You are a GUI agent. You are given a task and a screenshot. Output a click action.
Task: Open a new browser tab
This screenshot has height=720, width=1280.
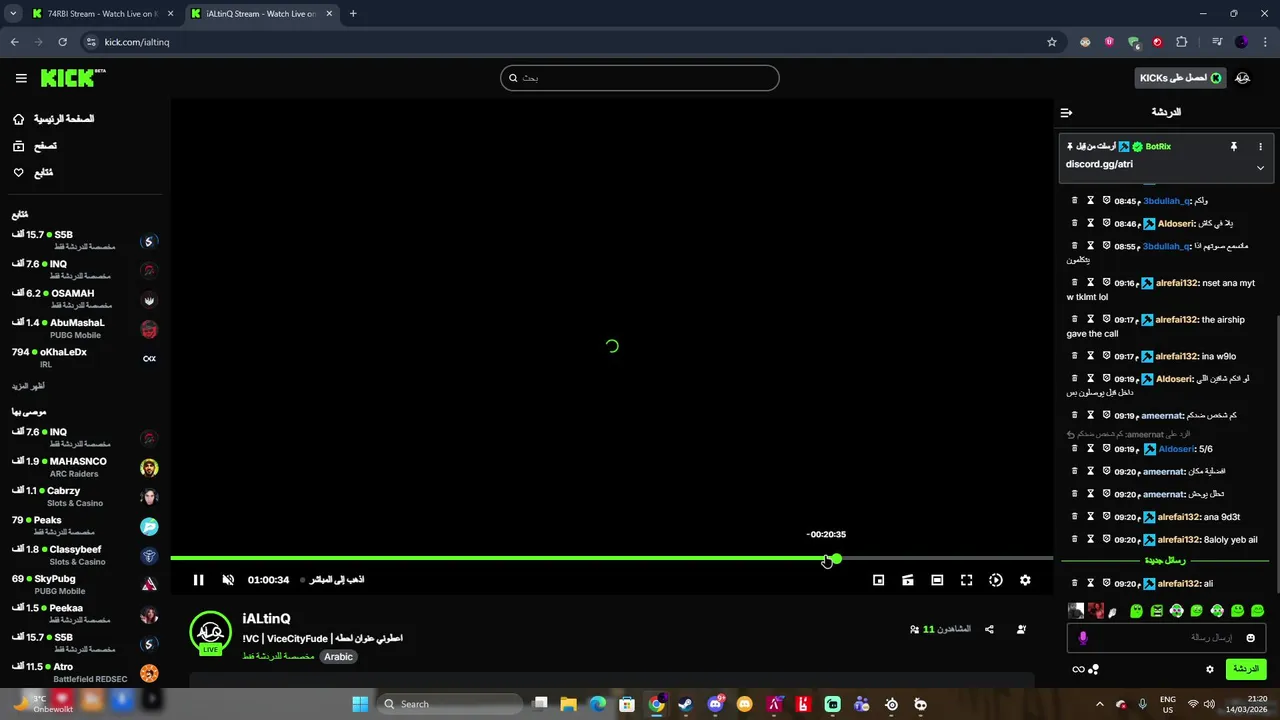[x=353, y=14]
